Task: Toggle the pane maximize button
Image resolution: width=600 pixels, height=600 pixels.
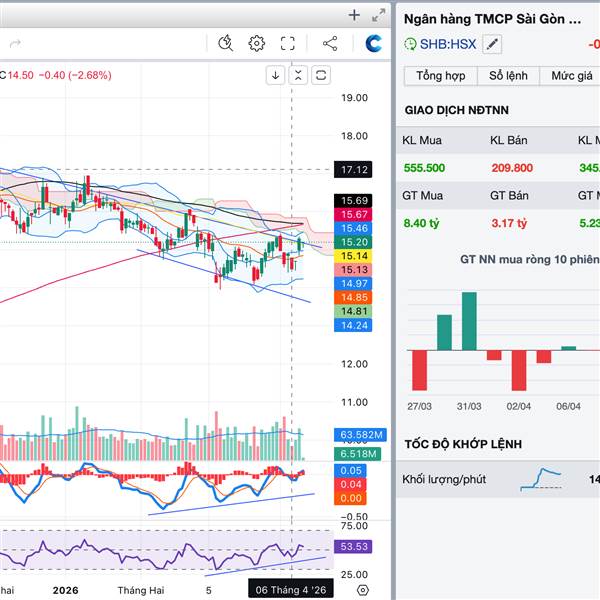Action: pos(321,75)
